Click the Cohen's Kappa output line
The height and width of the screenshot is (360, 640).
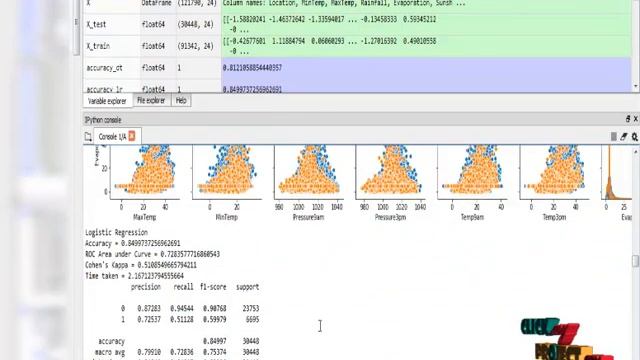[x=141, y=265]
